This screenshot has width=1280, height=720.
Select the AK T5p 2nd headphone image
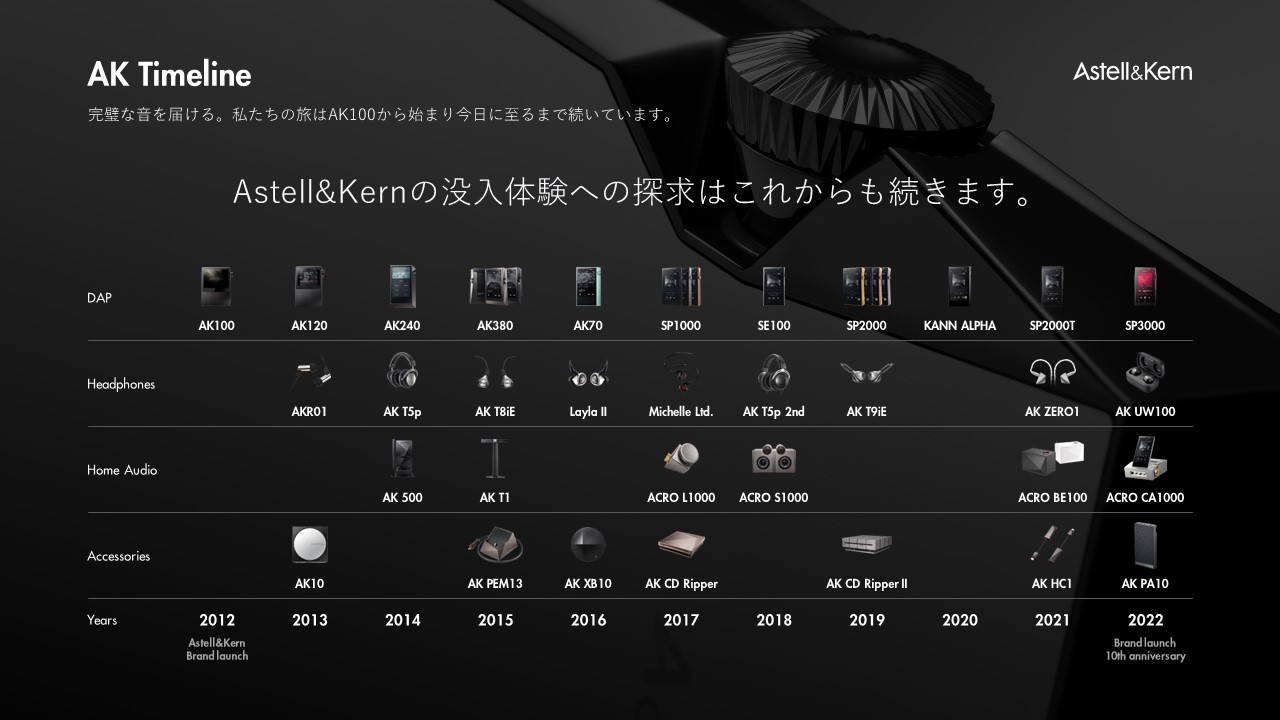coord(774,373)
